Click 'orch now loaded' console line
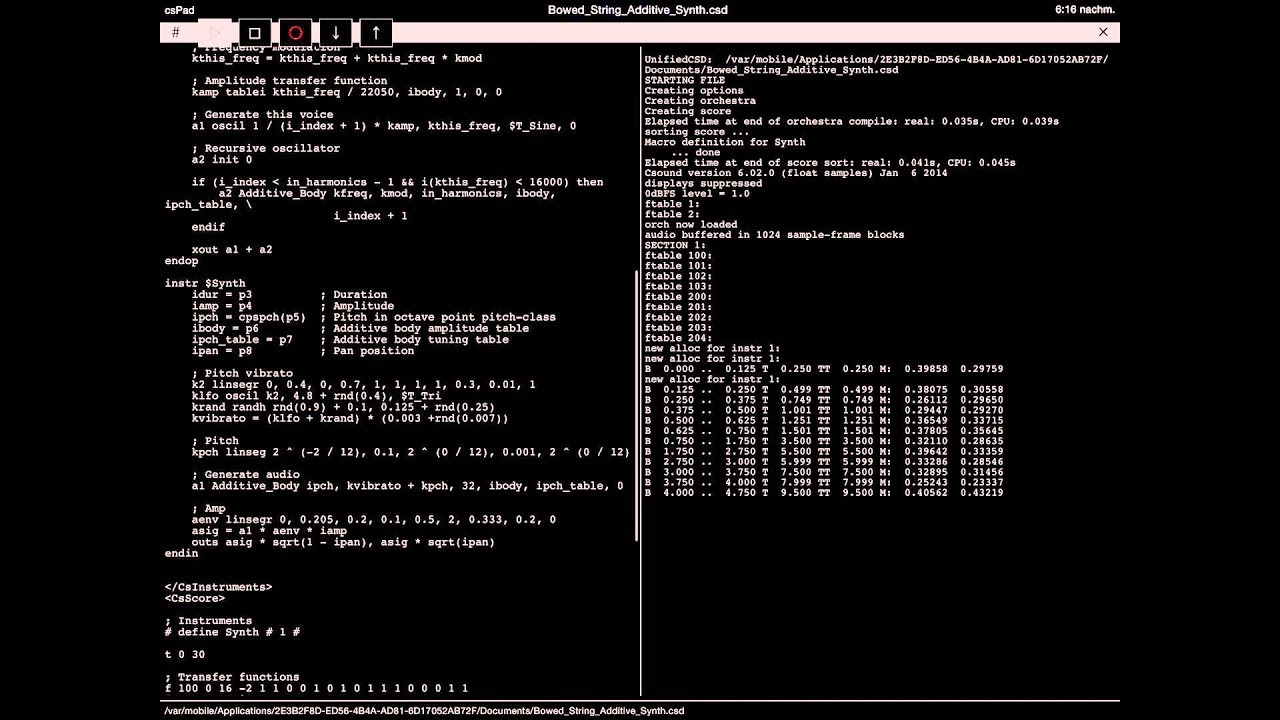The width and height of the screenshot is (1280, 720). [x=691, y=225]
